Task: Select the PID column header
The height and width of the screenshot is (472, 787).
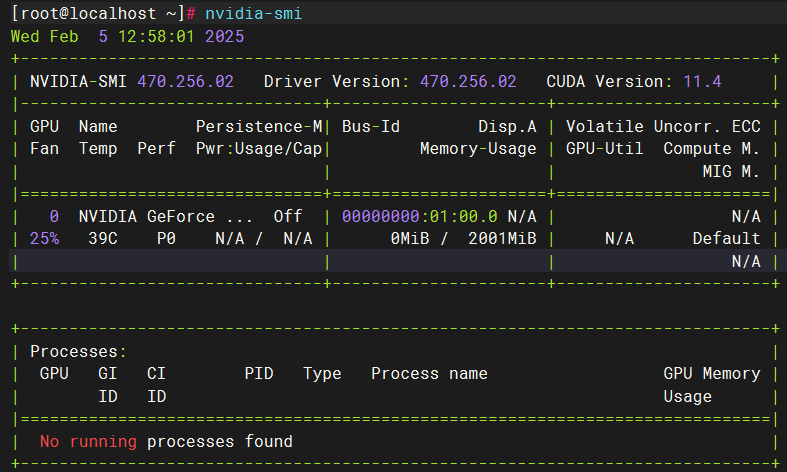Action: point(259,373)
